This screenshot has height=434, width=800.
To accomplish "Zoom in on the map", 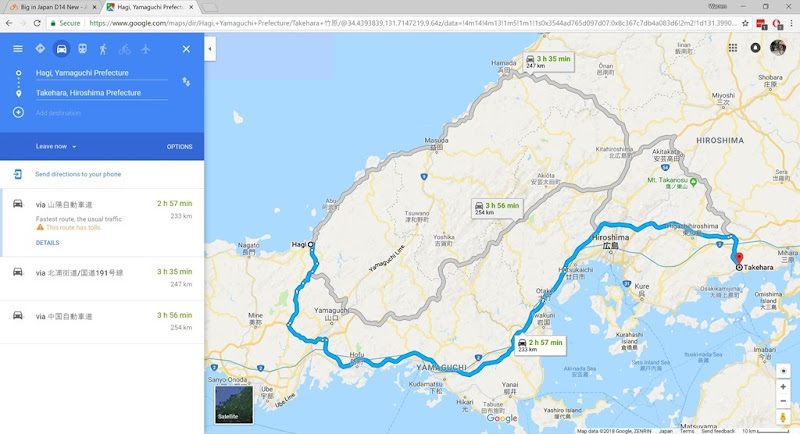I will (x=783, y=387).
